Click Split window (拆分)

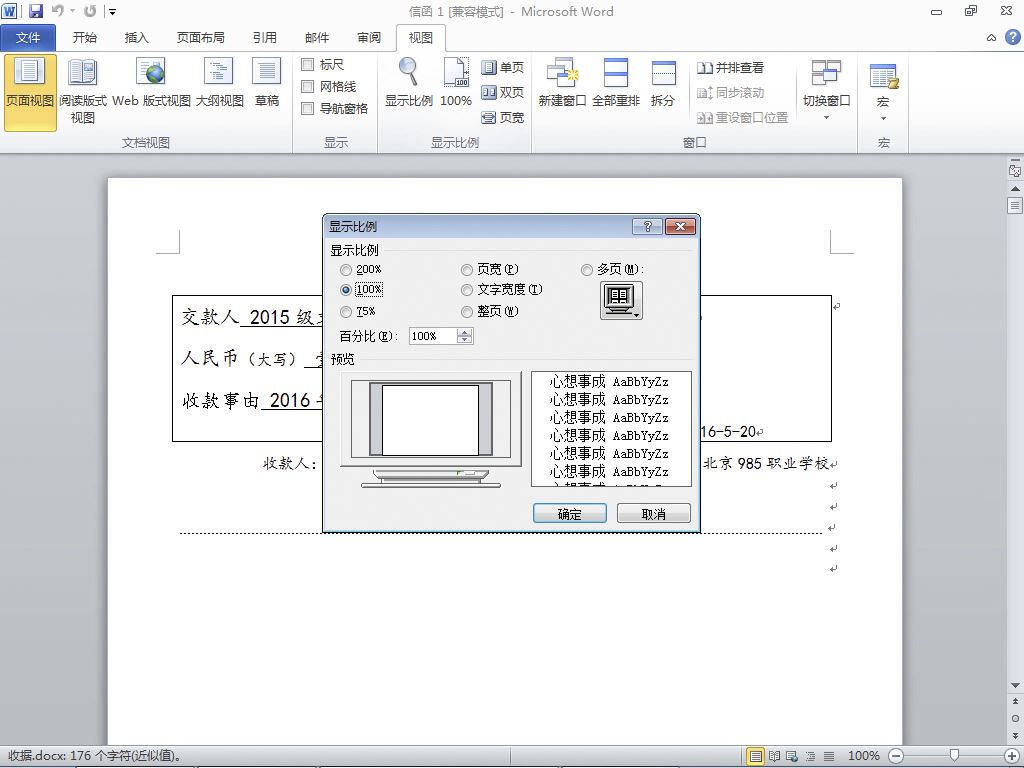663,84
